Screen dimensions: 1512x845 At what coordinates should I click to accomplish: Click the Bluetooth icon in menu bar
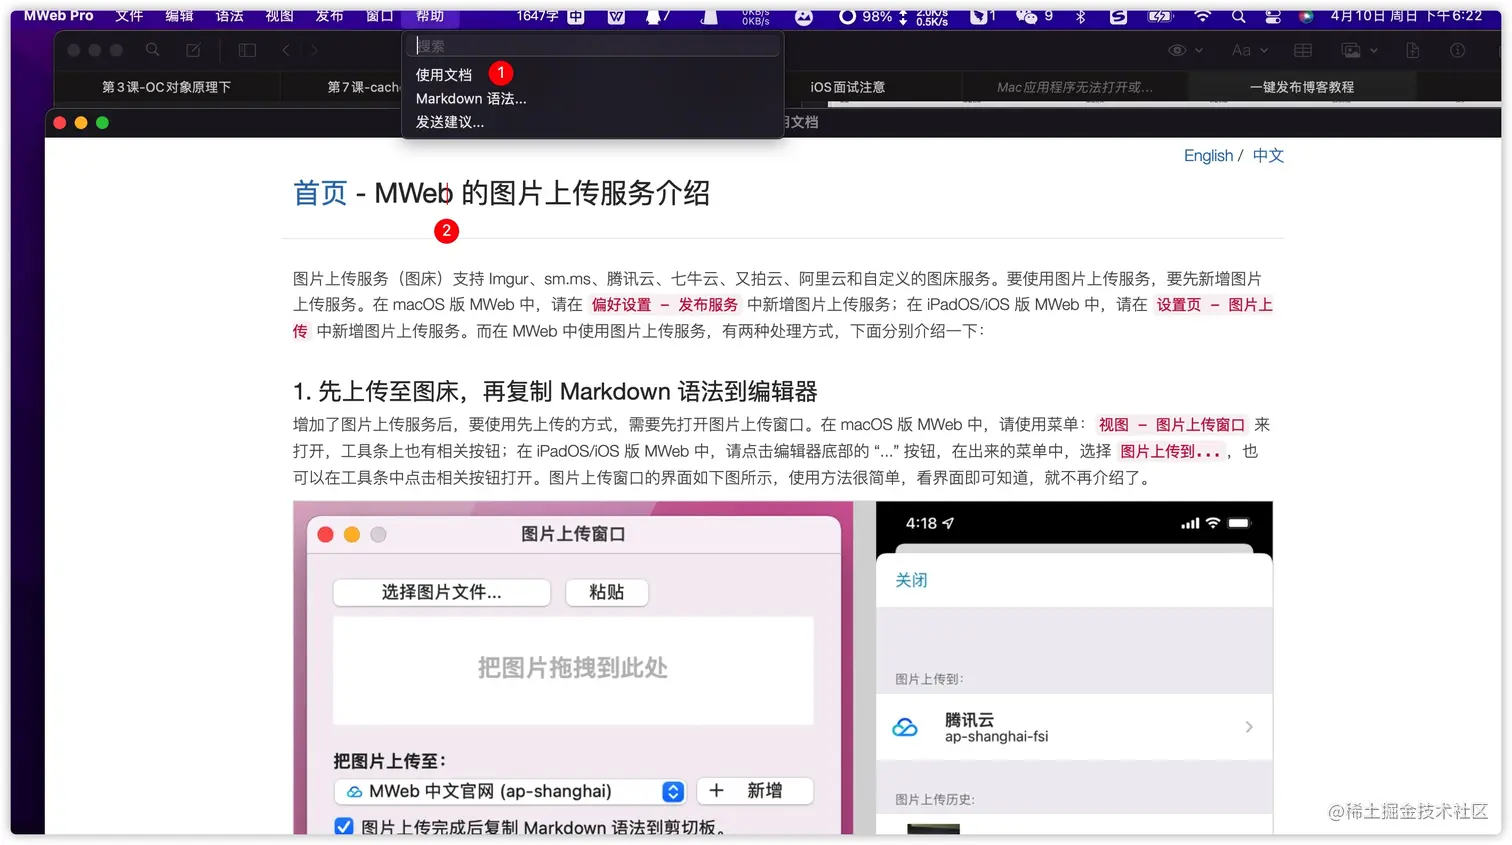[x=1080, y=16]
